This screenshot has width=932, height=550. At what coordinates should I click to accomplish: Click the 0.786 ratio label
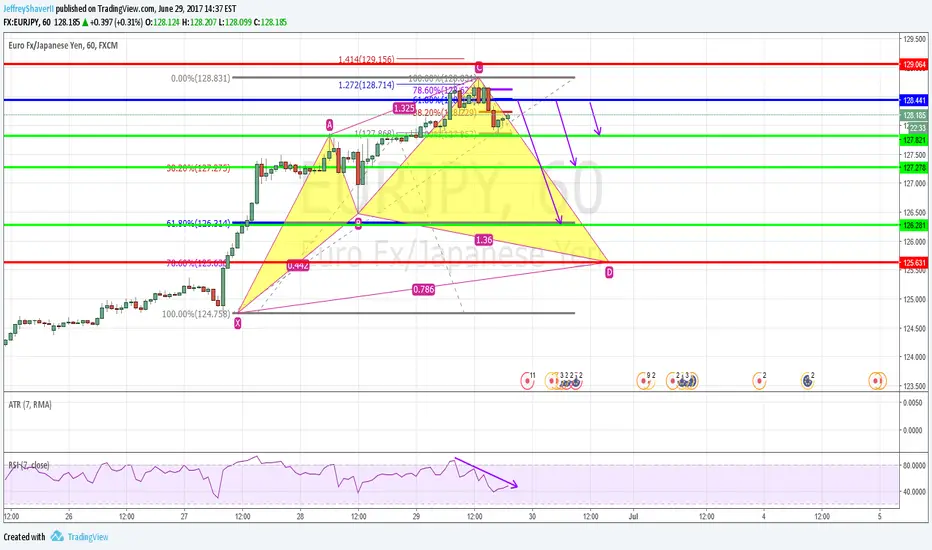pos(423,290)
